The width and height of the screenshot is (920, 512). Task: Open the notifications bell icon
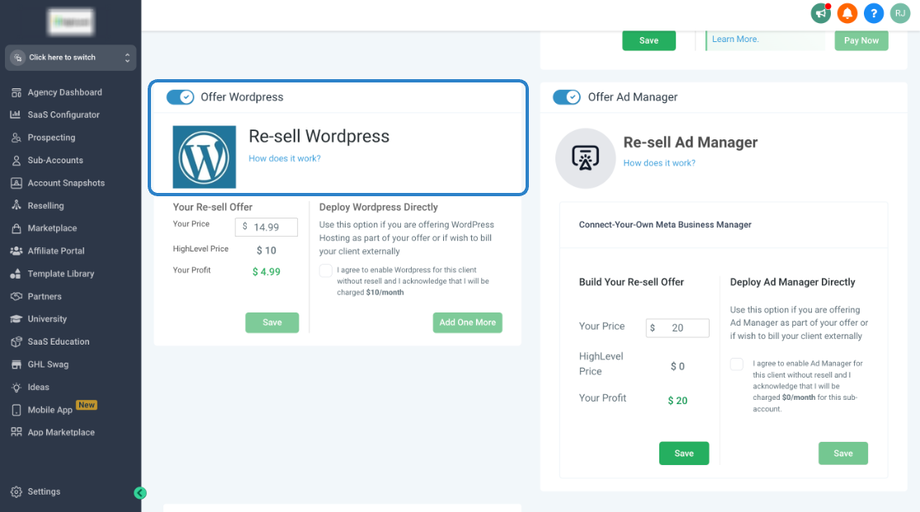pyautogui.click(x=847, y=13)
